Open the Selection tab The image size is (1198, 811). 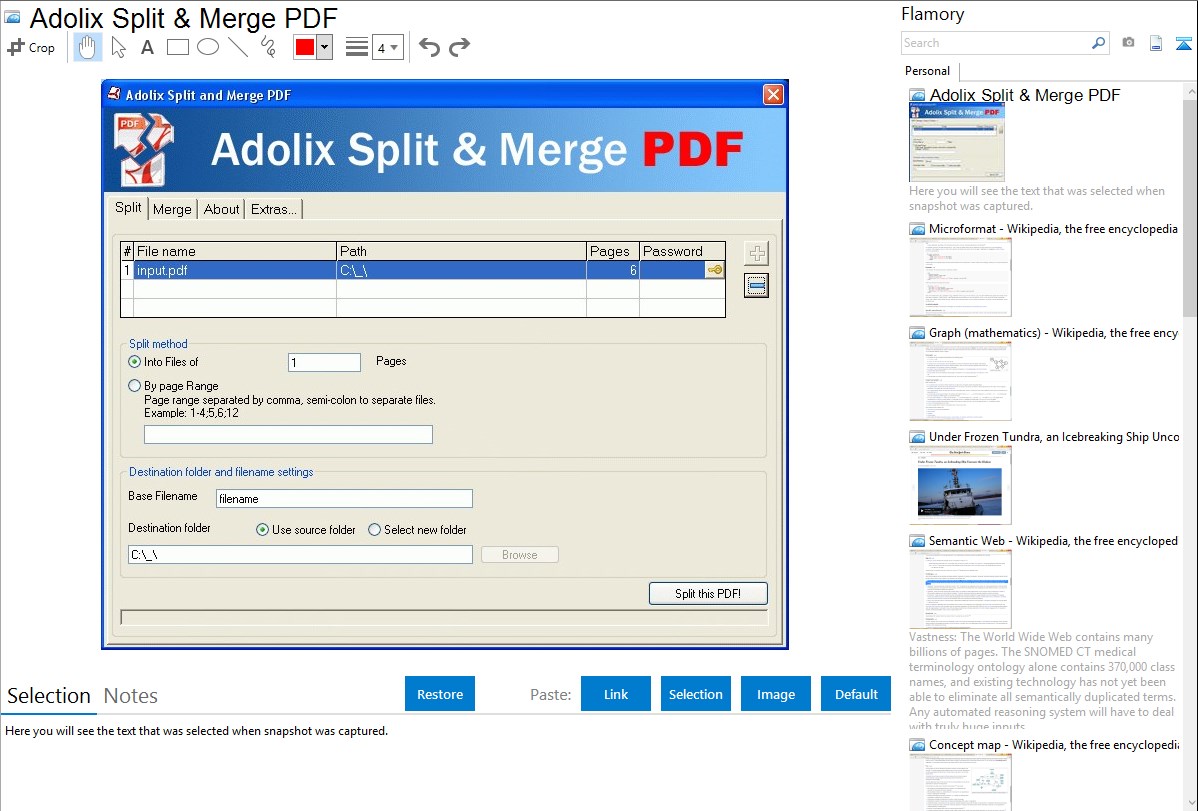click(x=49, y=696)
